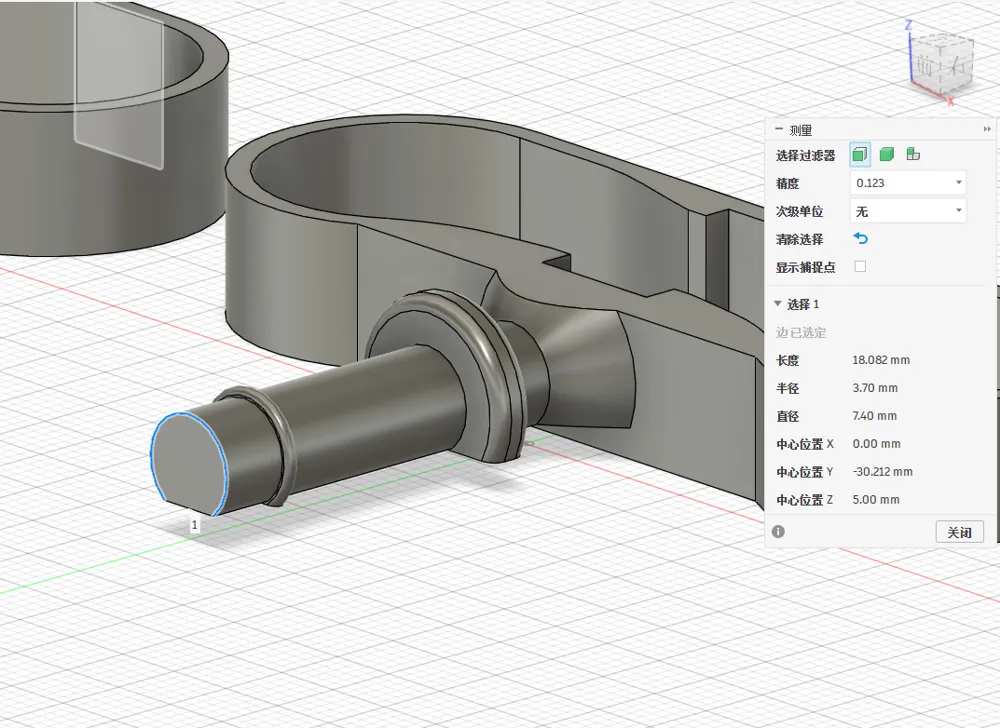Select the face/edge/vertex selection filter icon
Viewport: 1000px width, 728px height.
tap(860, 154)
